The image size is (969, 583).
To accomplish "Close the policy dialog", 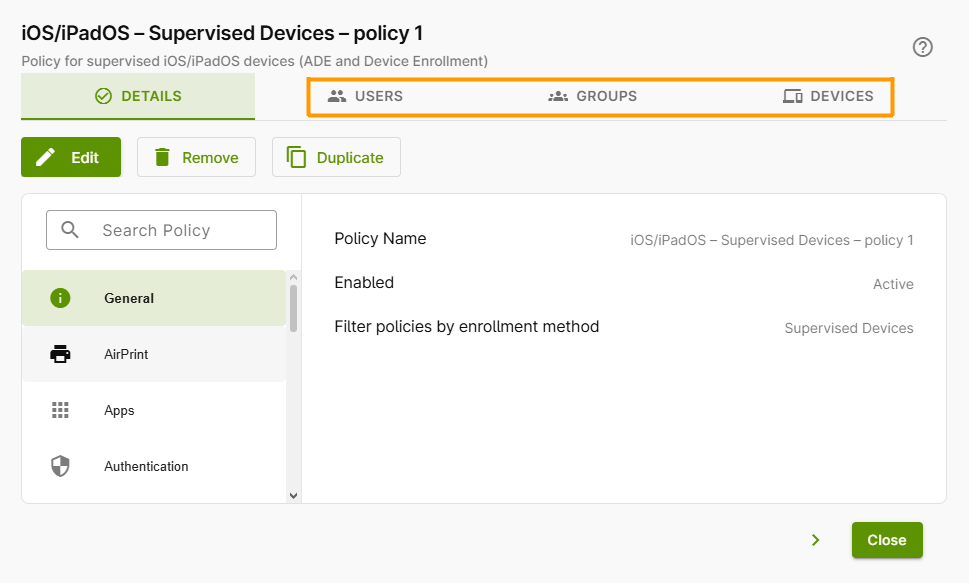I will (887, 540).
